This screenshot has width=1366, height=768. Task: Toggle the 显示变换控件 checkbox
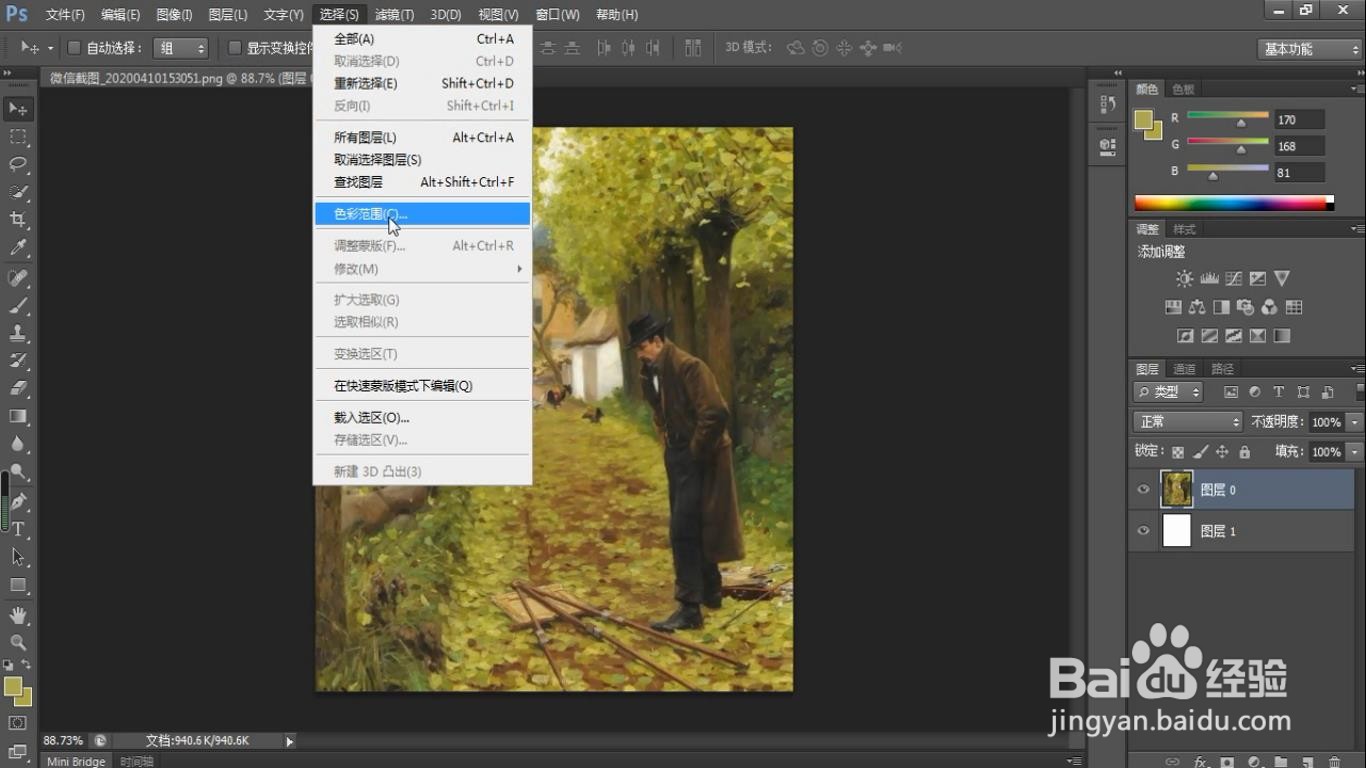pos(235,47)
